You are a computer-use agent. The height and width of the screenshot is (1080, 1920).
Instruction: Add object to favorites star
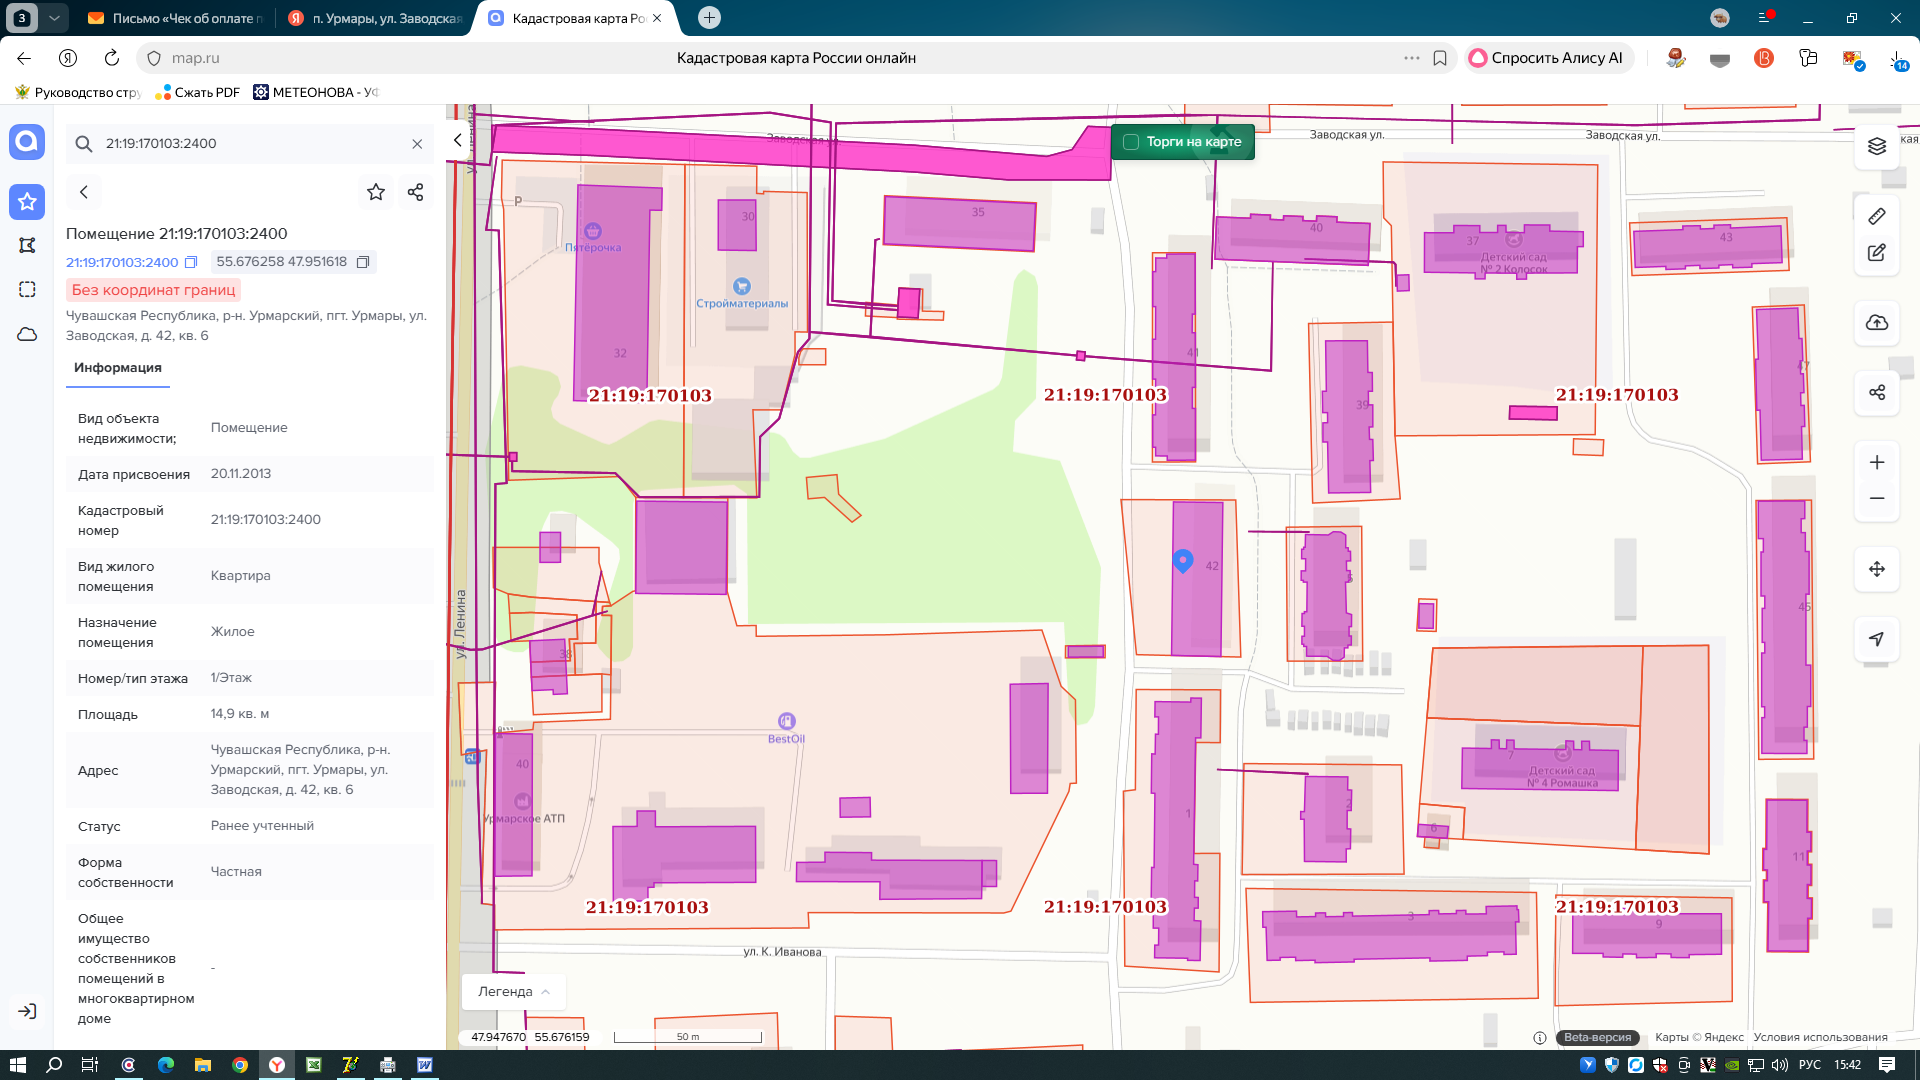[375, 192]
